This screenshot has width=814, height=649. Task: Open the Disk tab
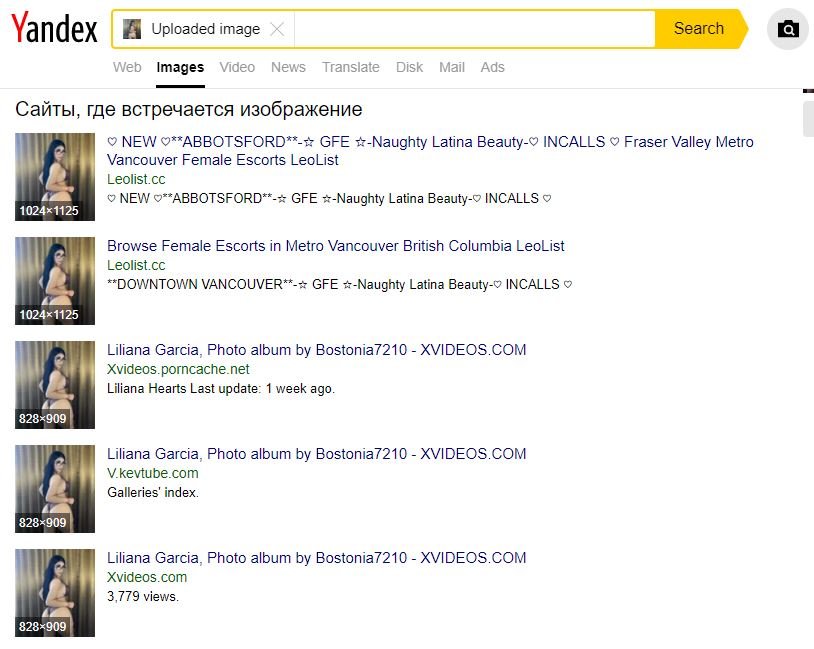coord(409,67)
